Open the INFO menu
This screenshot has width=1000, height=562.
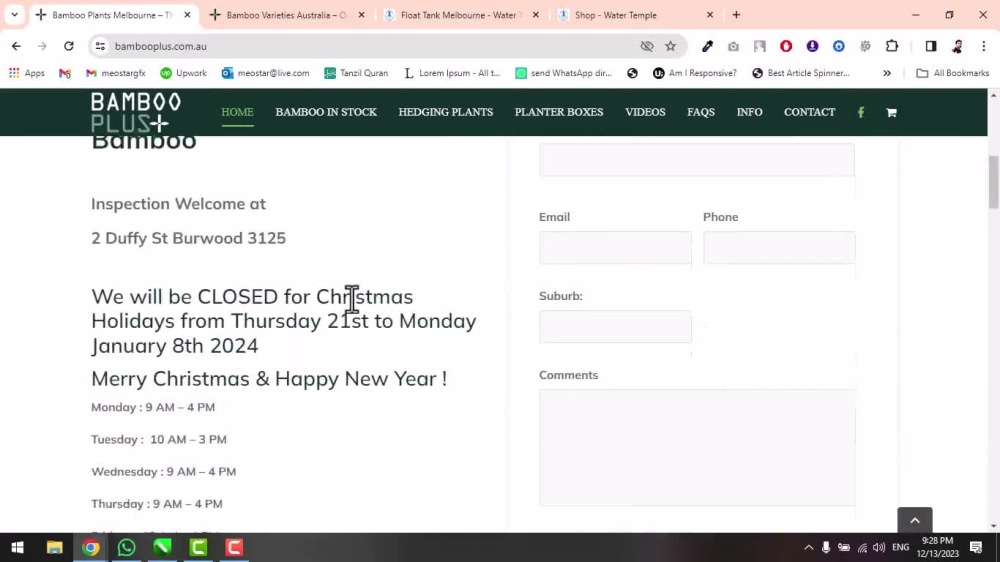(749, 112)
